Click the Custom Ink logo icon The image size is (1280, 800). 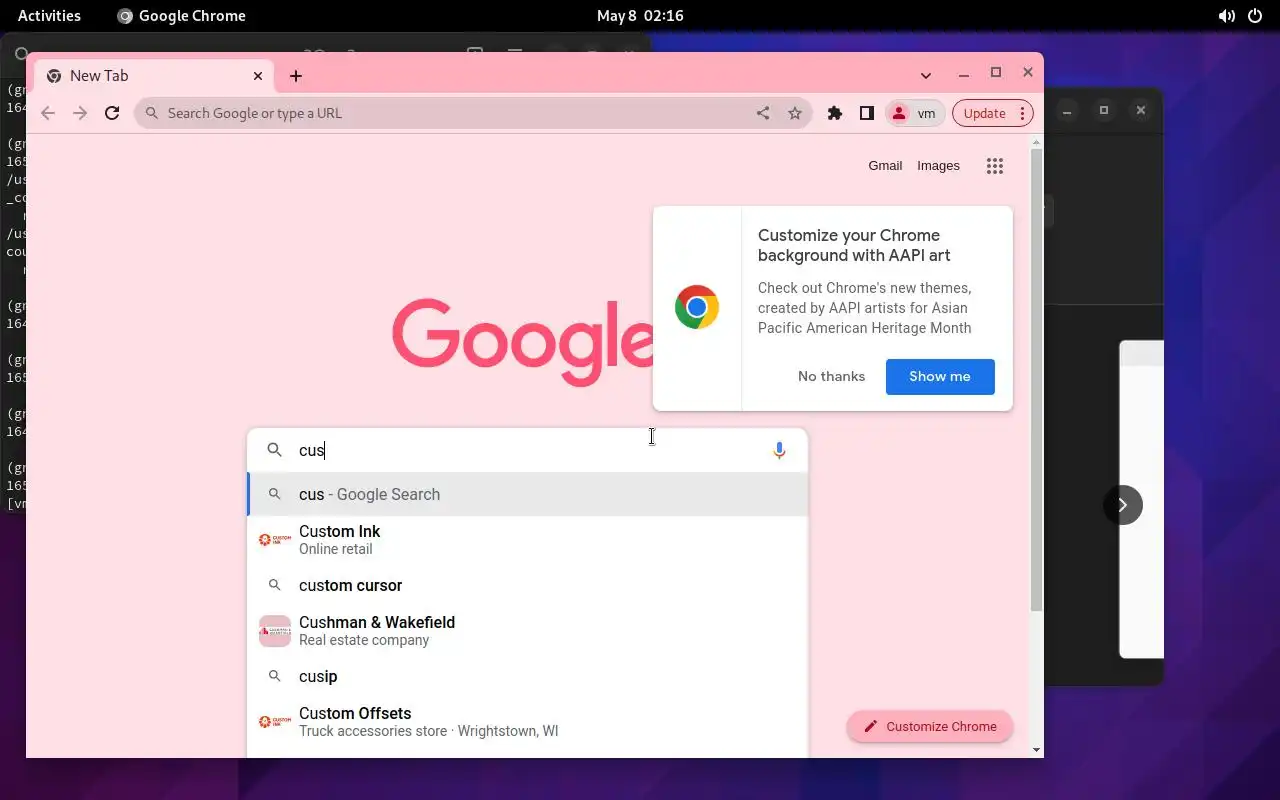[x=275, y=540]
